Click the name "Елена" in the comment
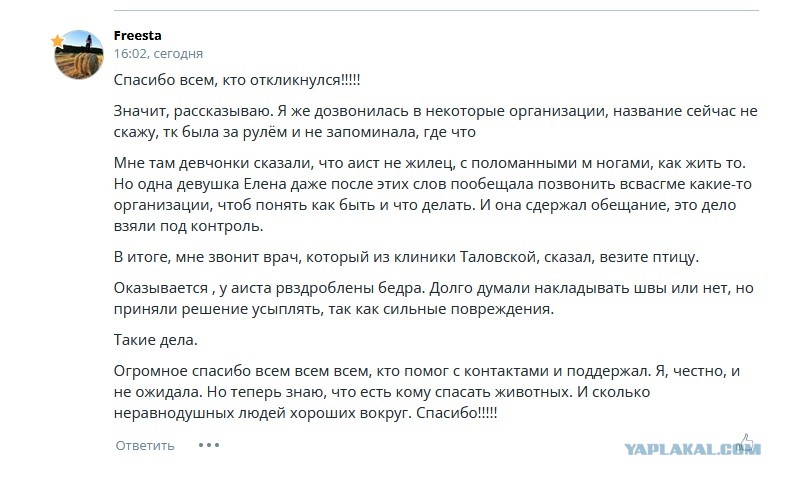The height and width of the screenshot is (479, 787). (264, 184)
